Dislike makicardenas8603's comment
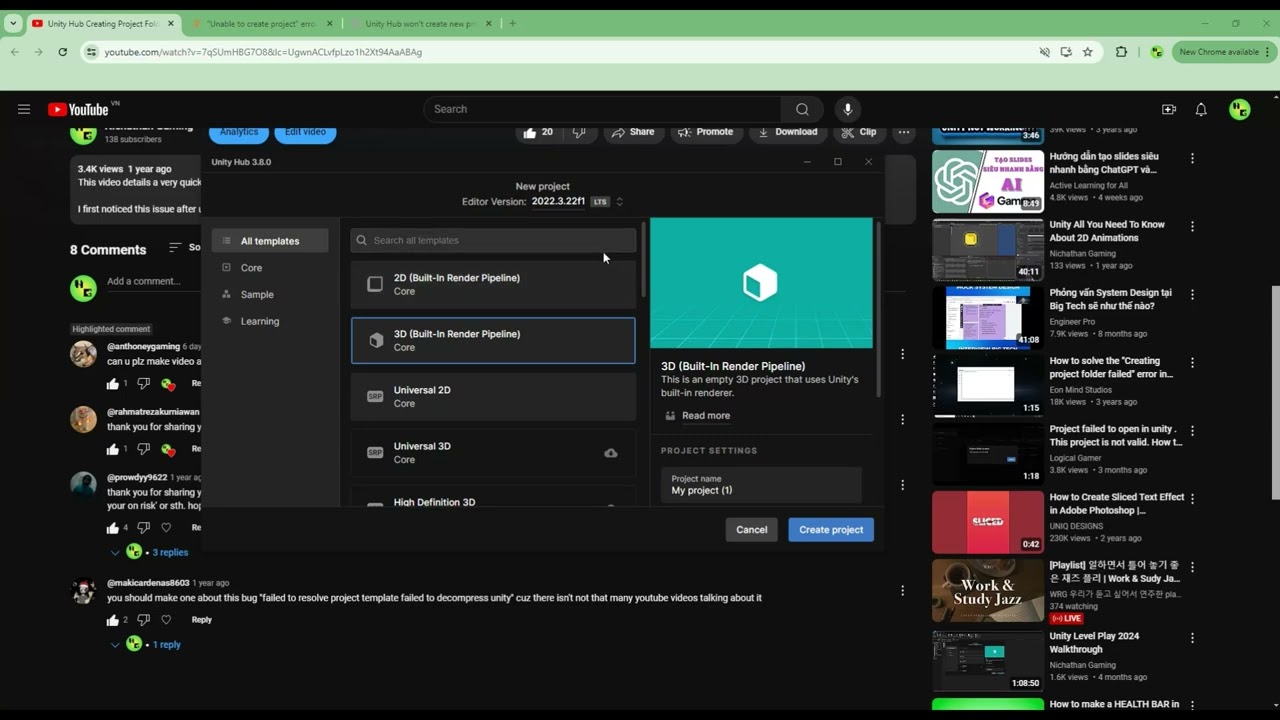Image resolution: width=1280 pixels, height=720 pixels. pos(143,620)
